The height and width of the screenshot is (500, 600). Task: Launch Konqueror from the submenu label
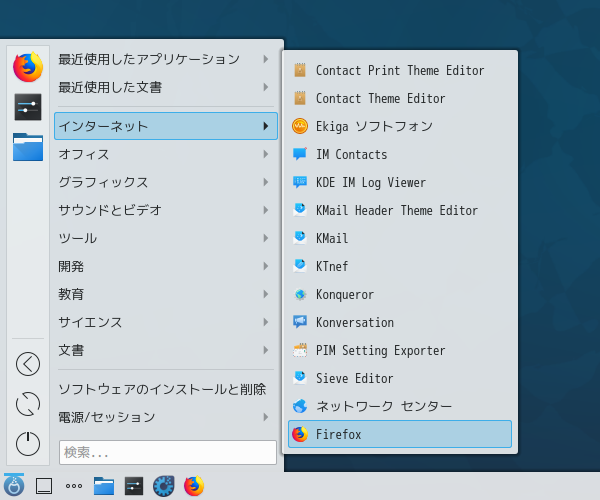pyautogui.click(x=345, y=295)
